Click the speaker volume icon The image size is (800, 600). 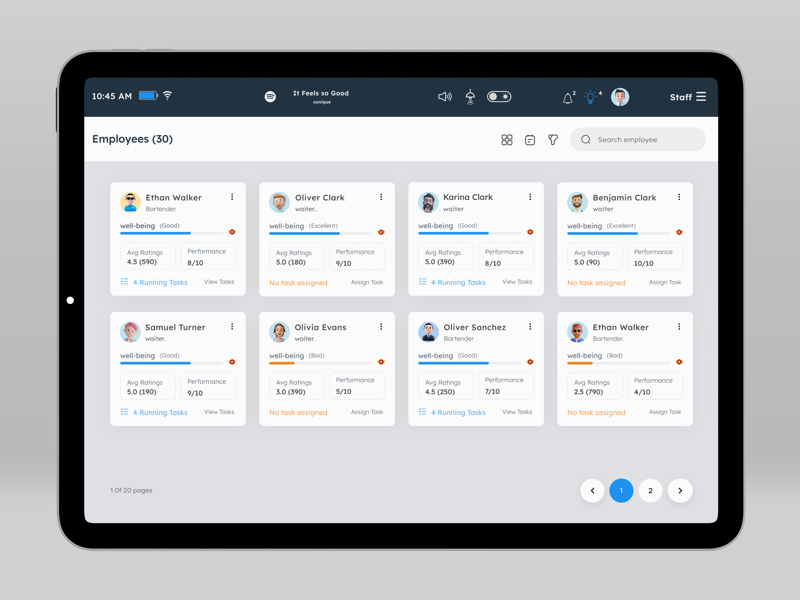pyautogui.click(x=445, y=97)
